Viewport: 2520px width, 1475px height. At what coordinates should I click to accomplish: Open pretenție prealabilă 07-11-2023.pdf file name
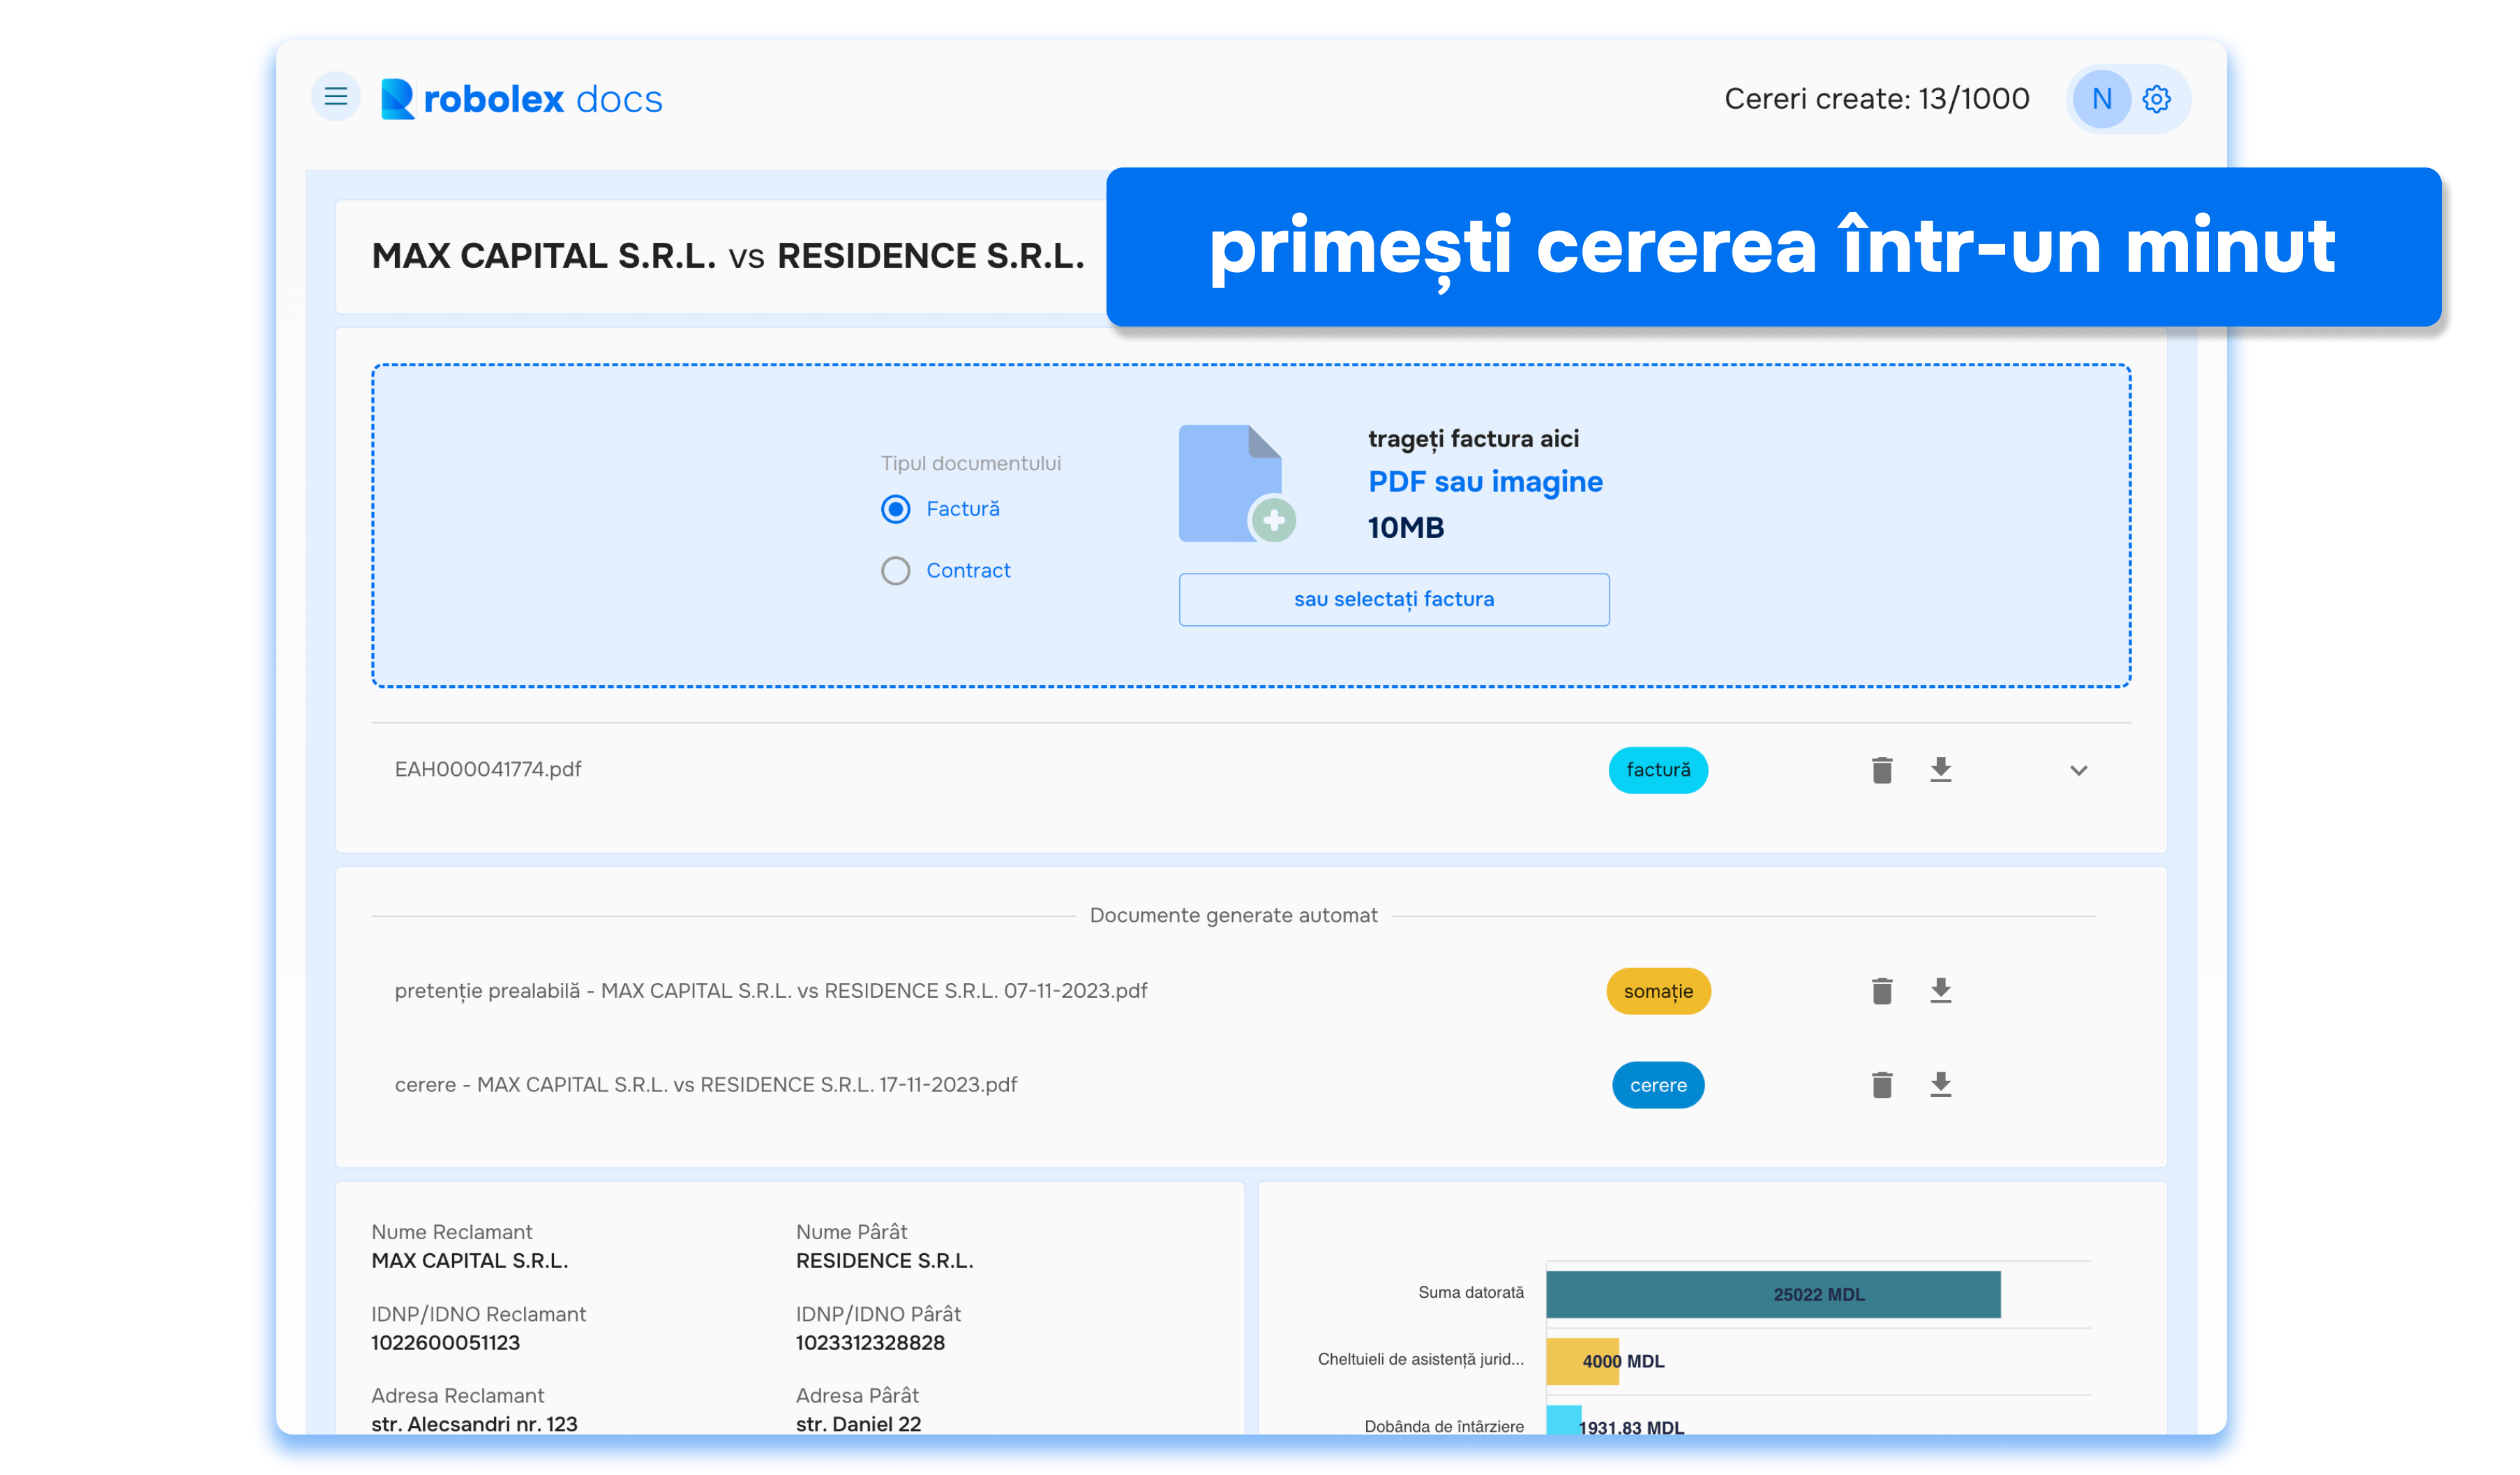(x=771, y=991)
